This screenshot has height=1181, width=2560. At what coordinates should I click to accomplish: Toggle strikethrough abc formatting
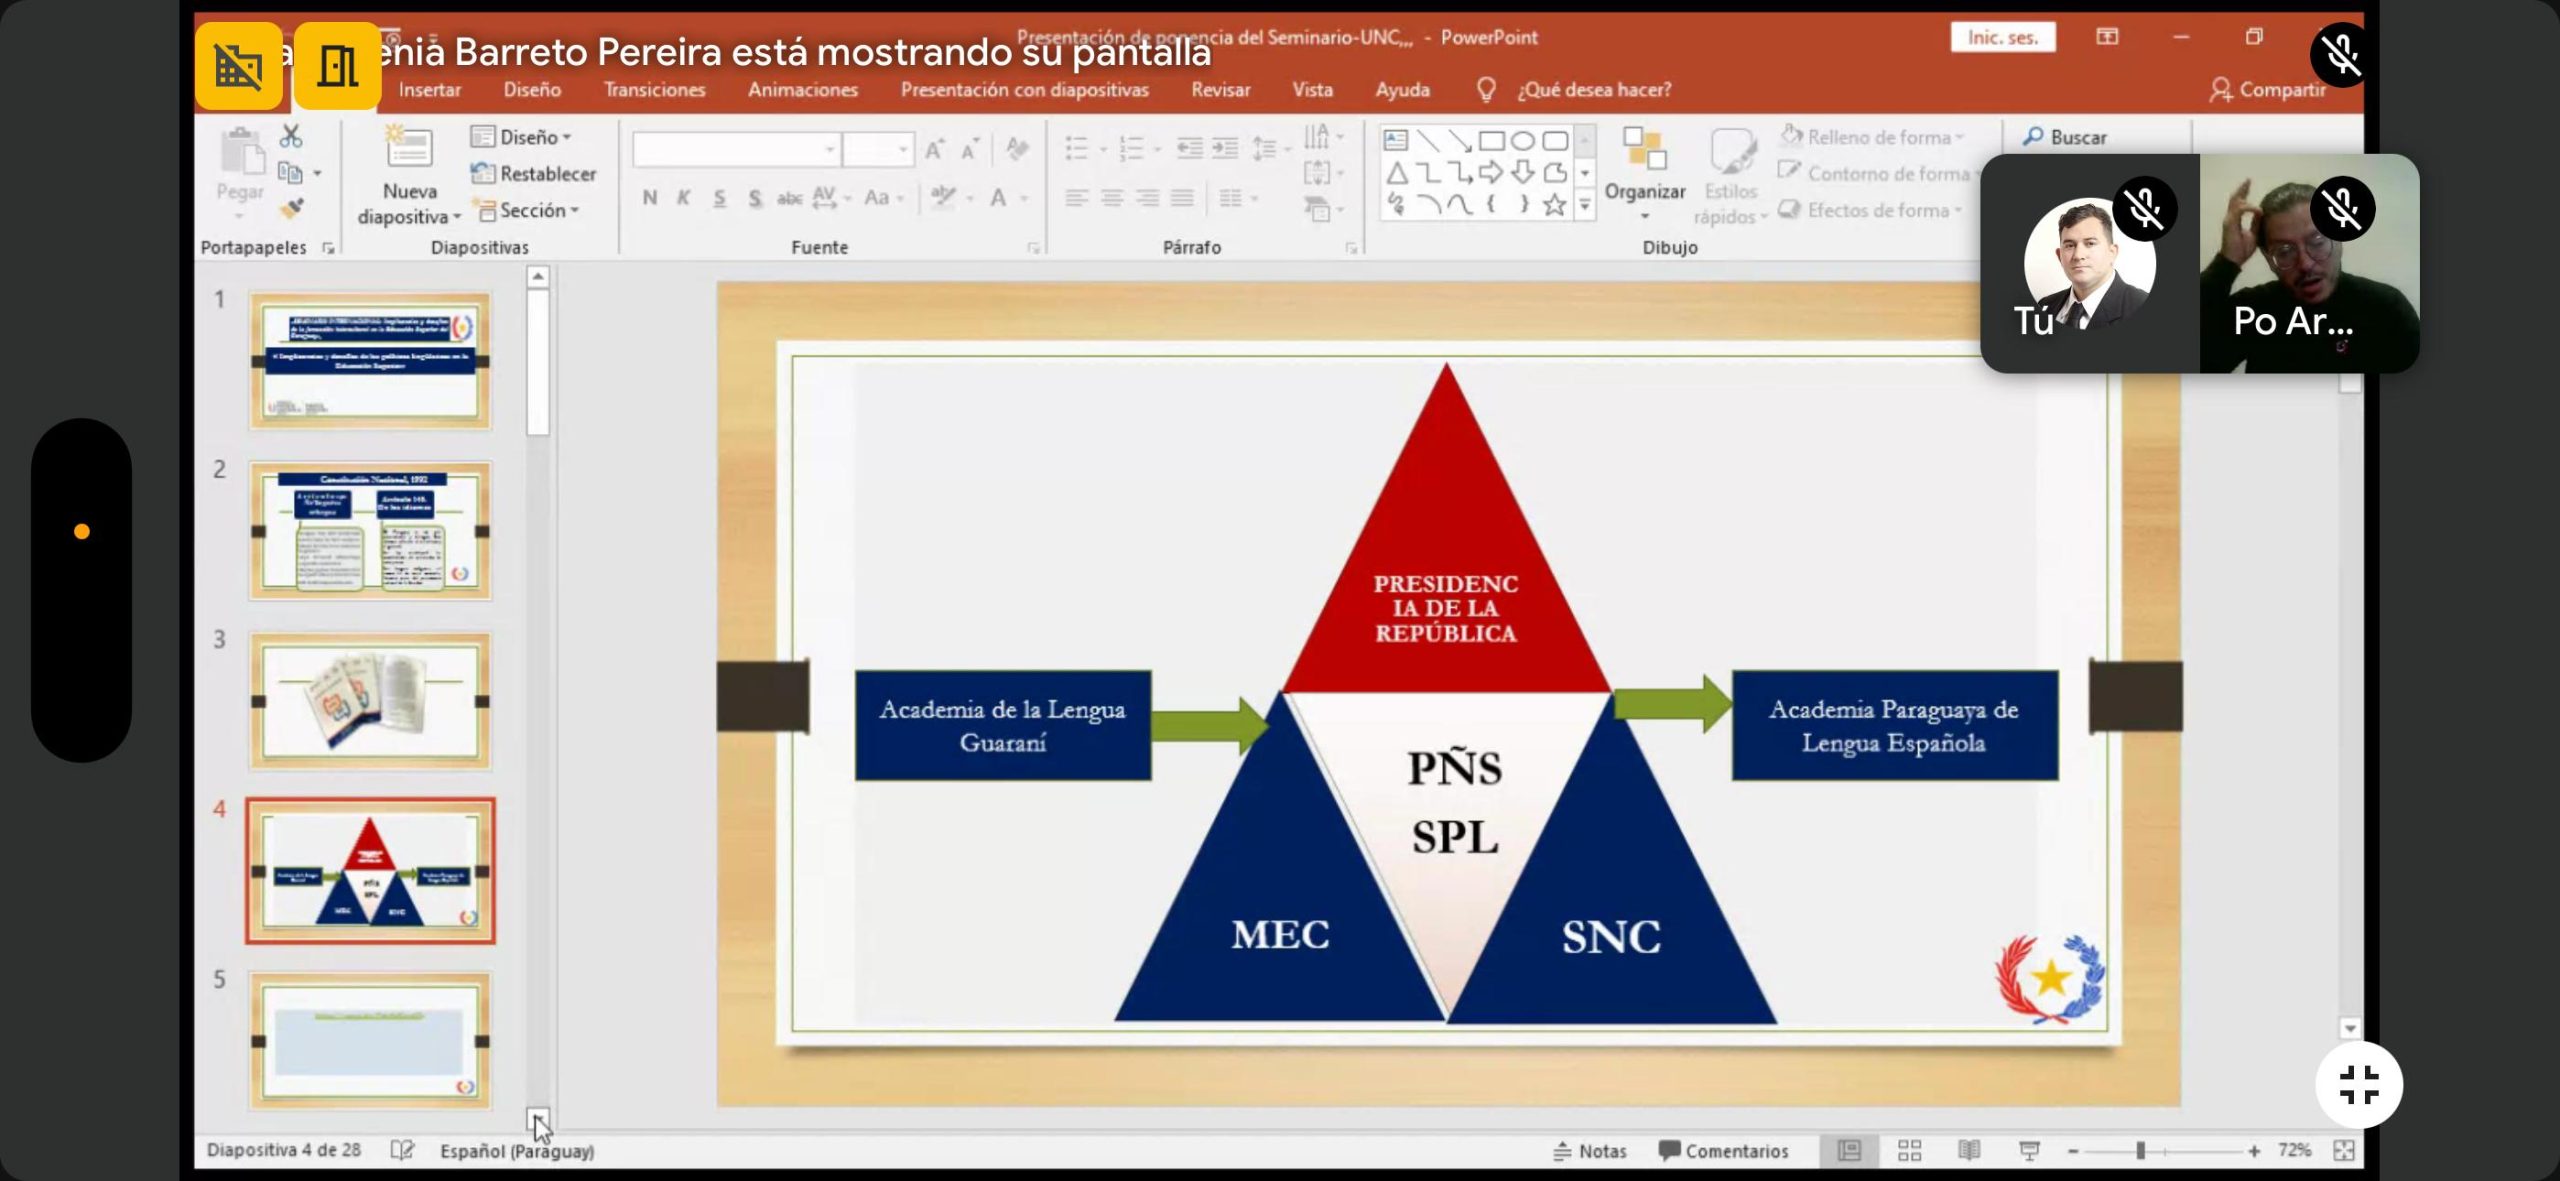790,198
